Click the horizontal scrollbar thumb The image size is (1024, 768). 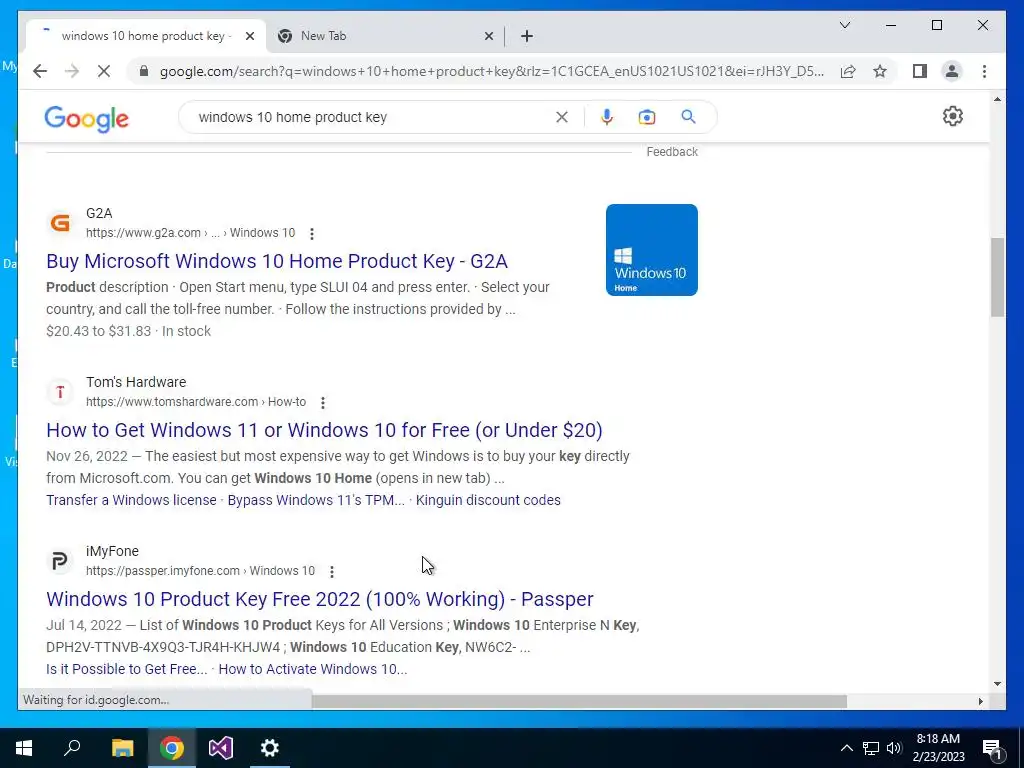click(579, 701)
